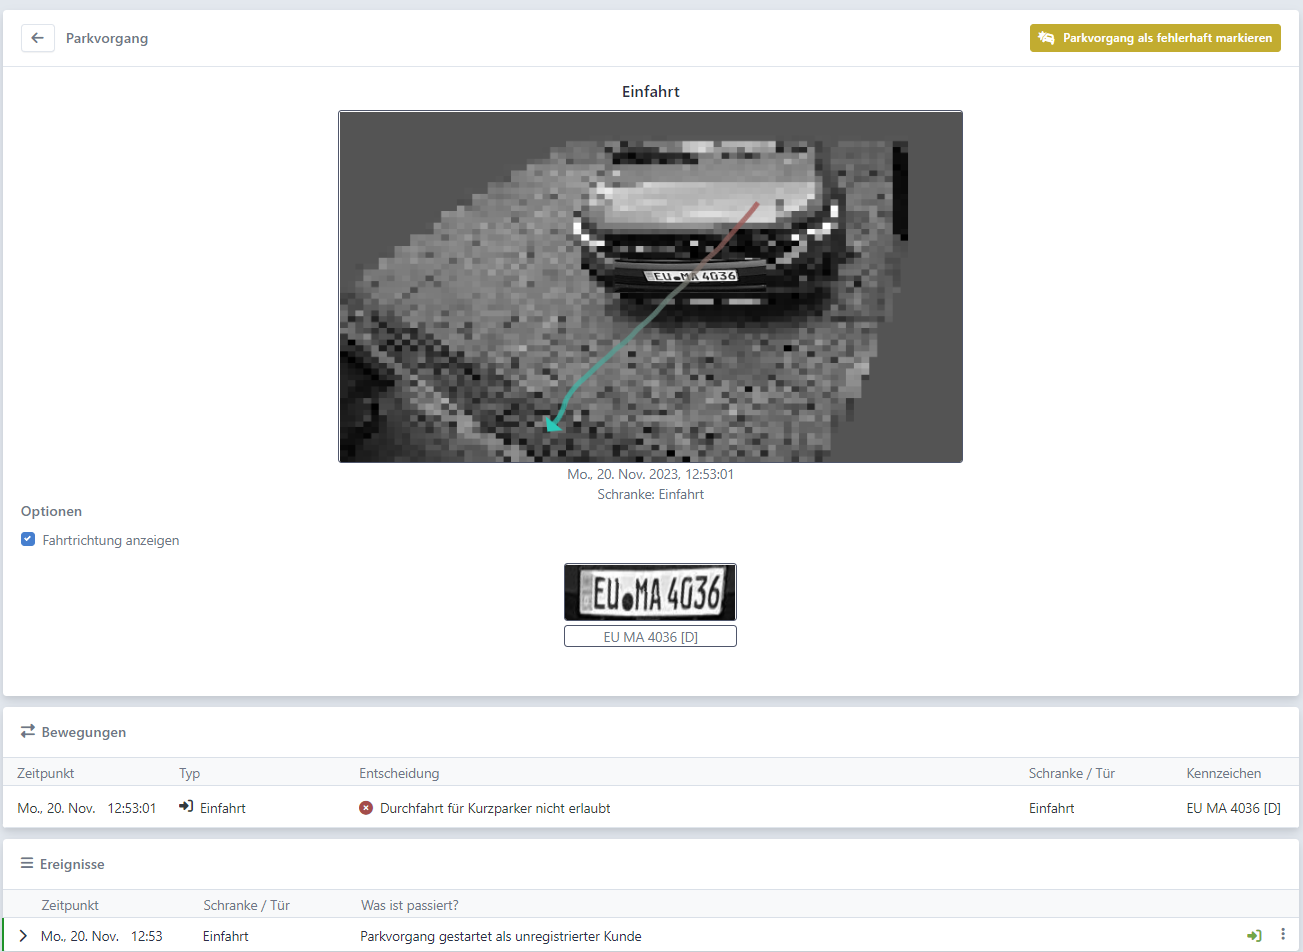Screen dimensions: 1303x952
Task: Click the 'Schranke: Einfahrt' caption
Action: coord(650,494)
